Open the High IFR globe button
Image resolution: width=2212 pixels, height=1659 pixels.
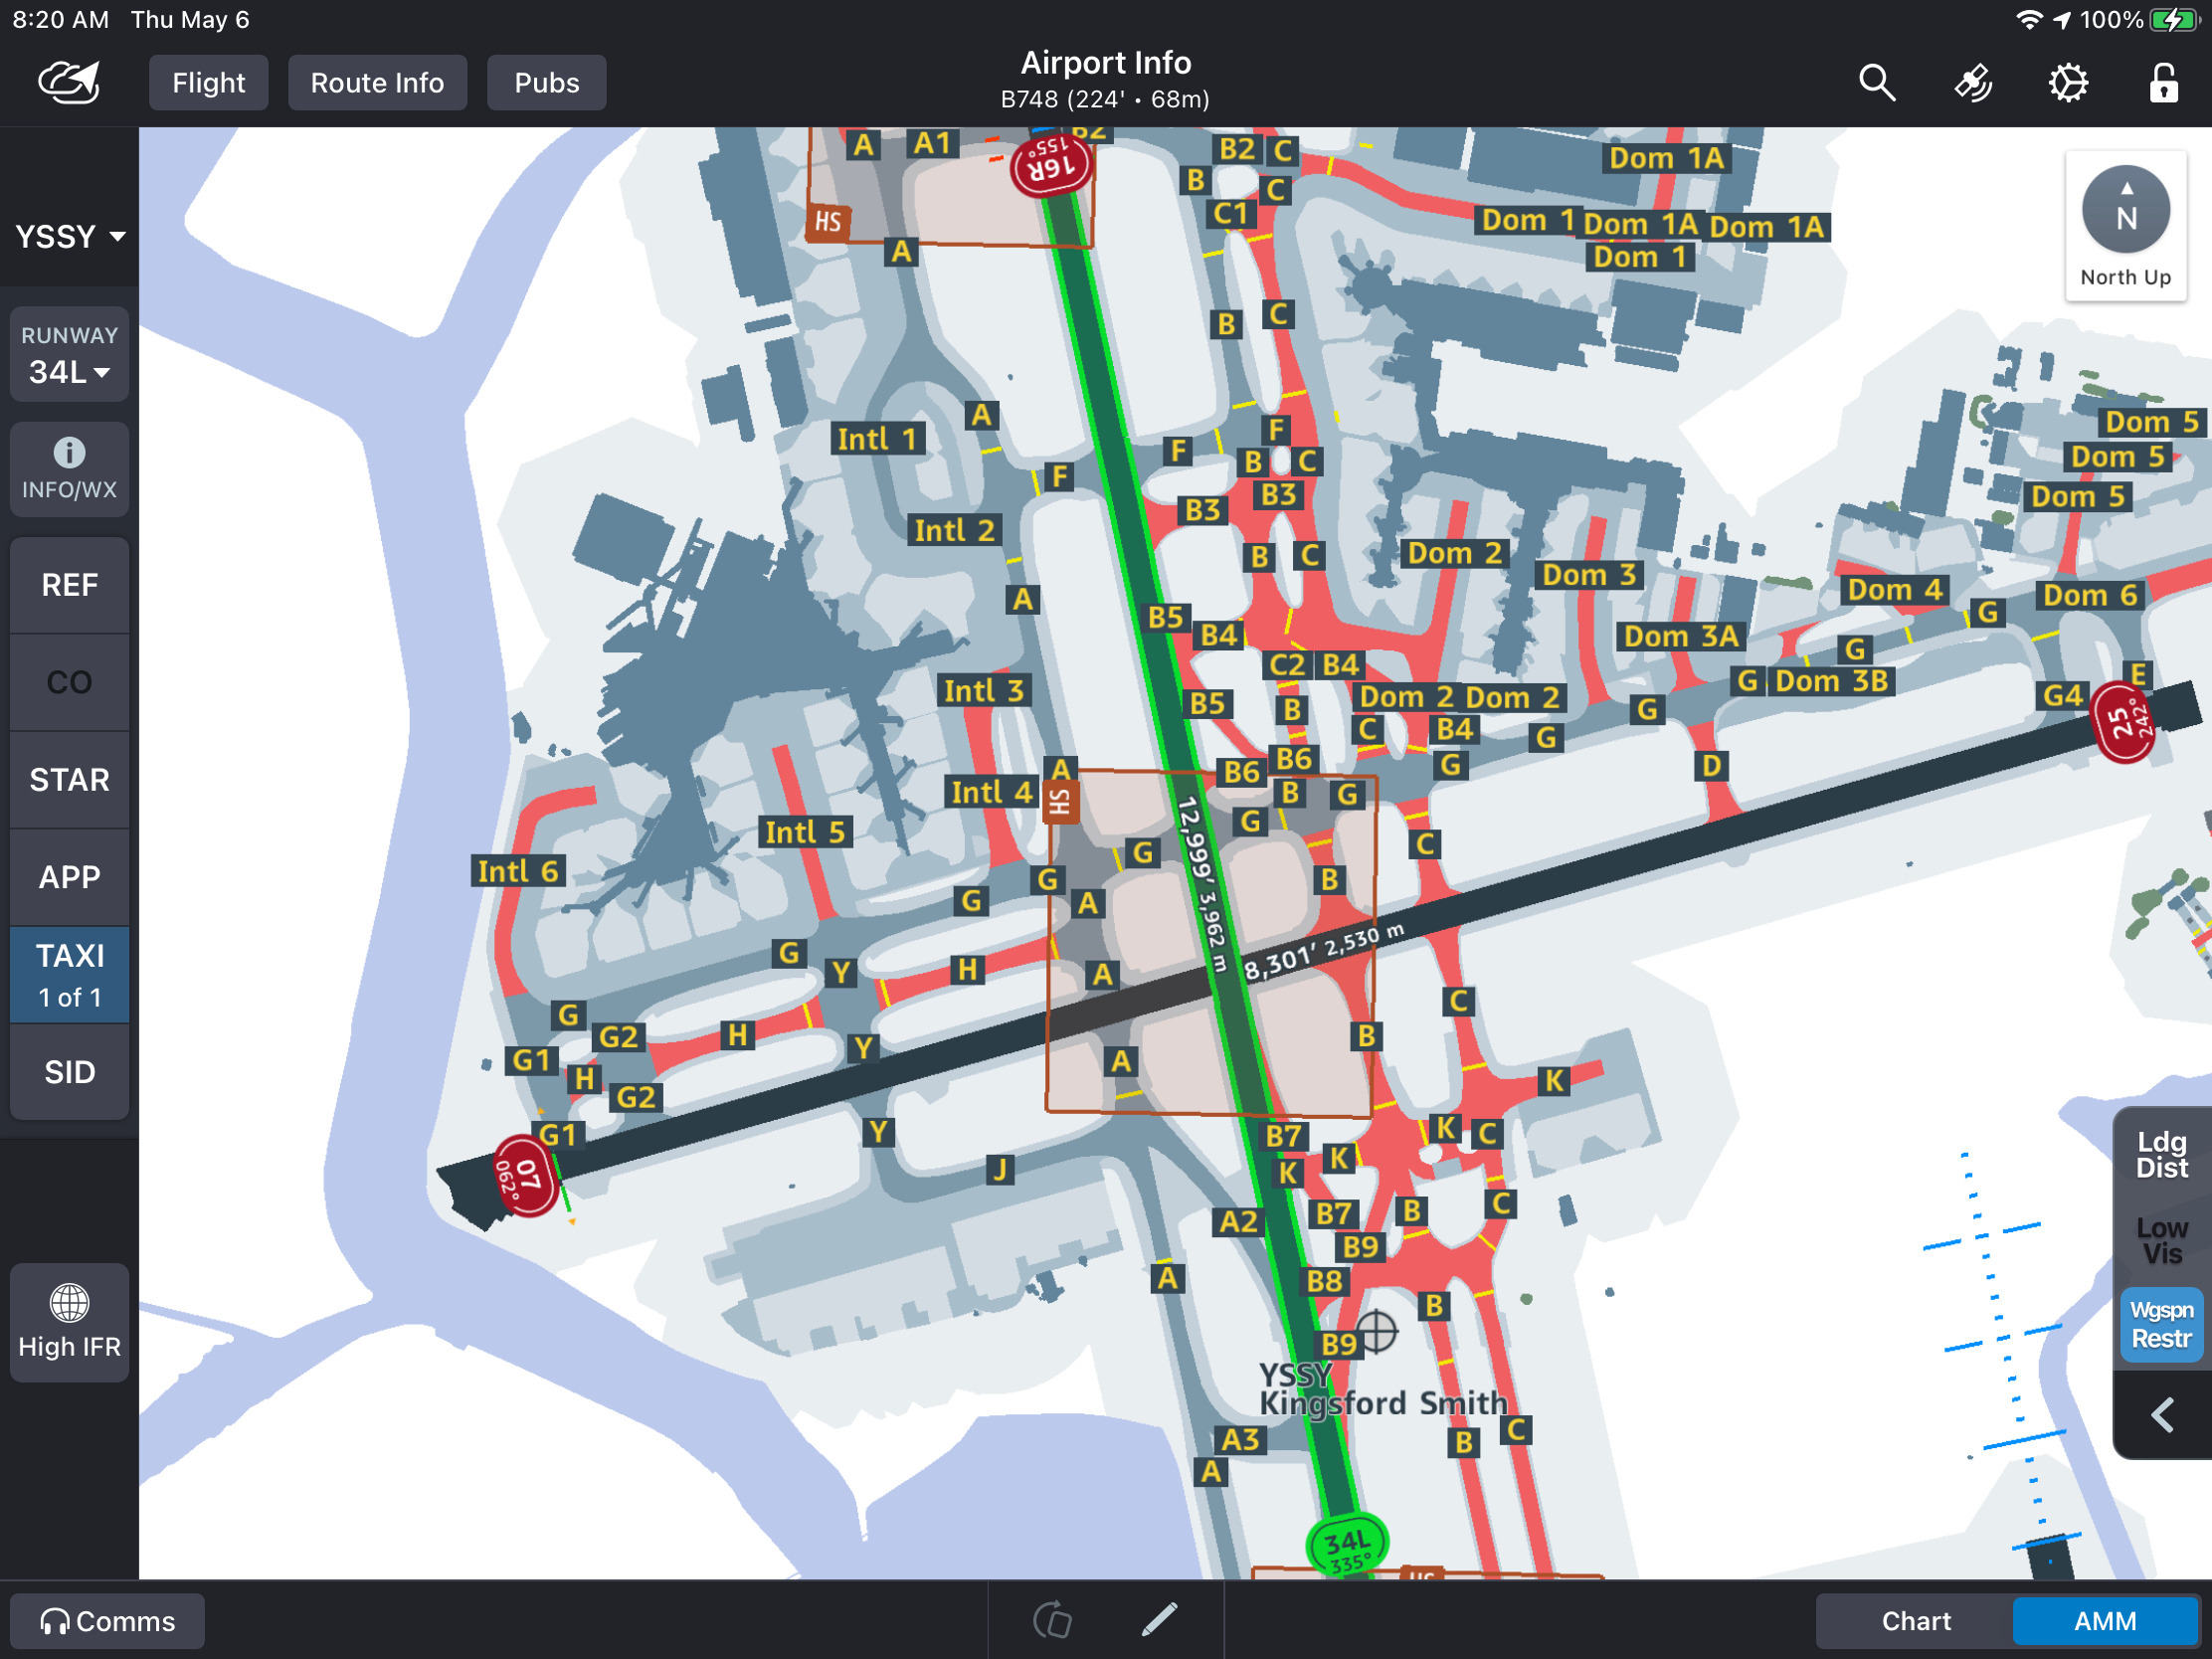tap(69, 1322)
